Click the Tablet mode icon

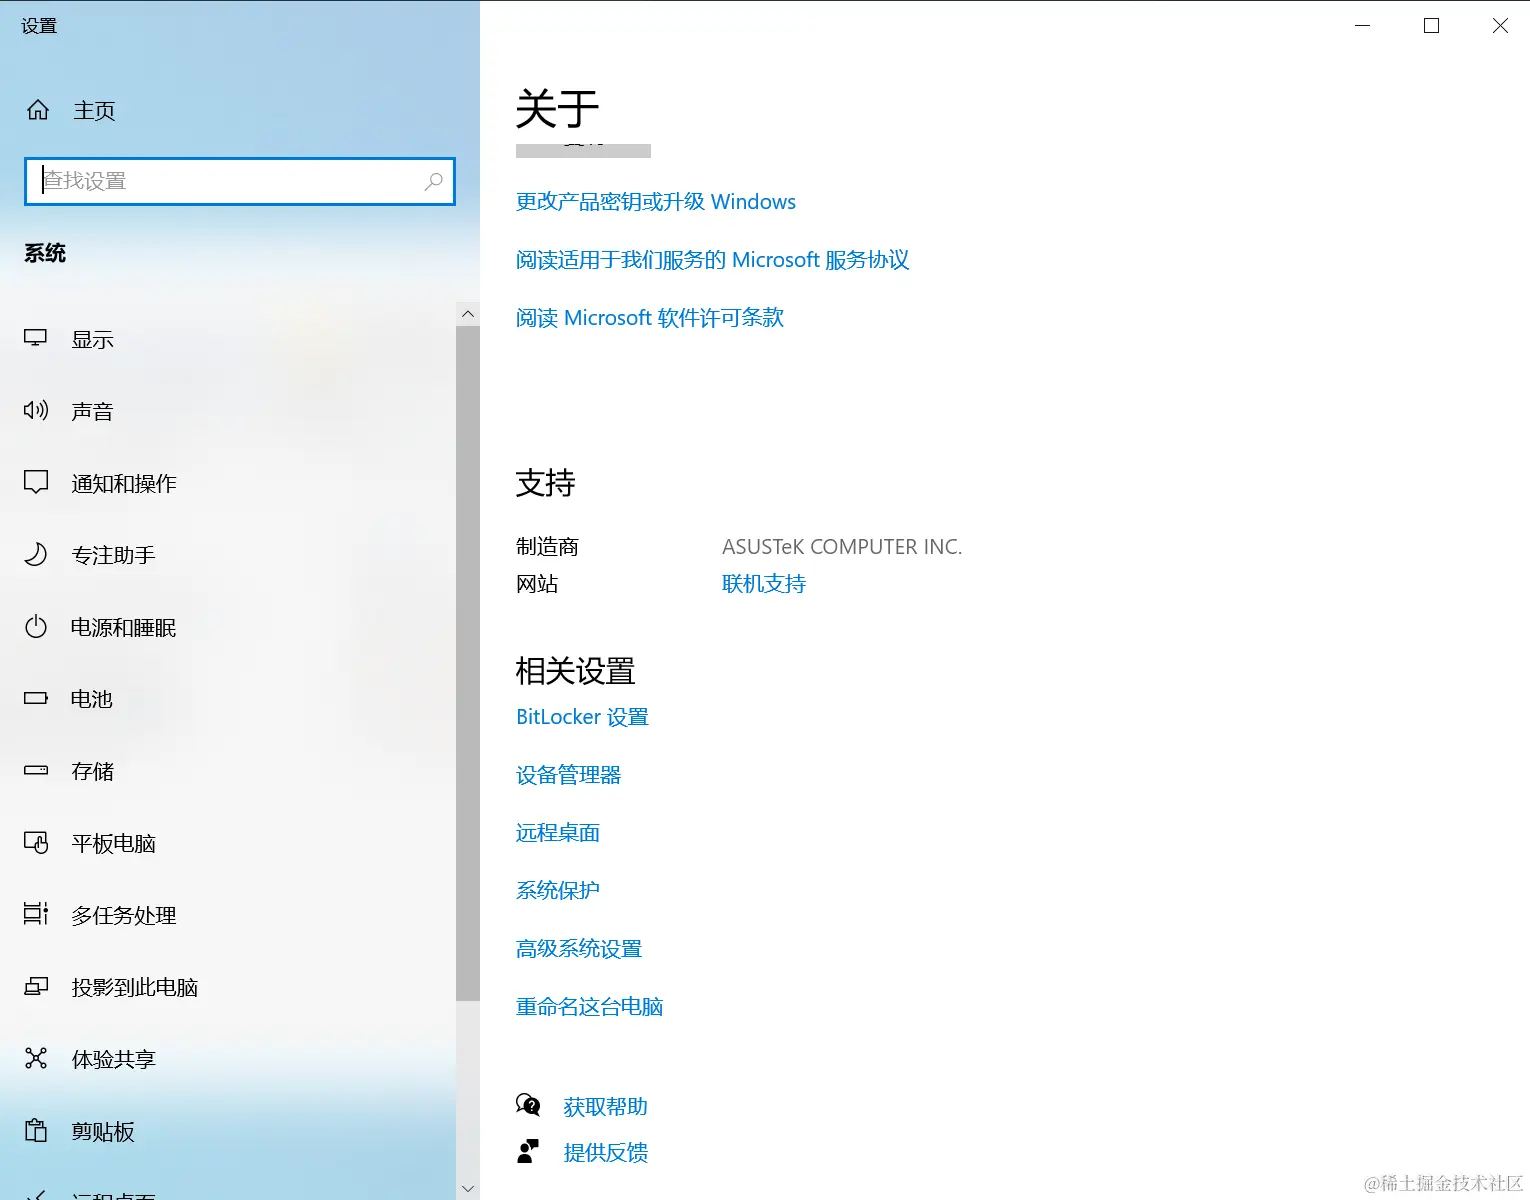pos(36,843)
